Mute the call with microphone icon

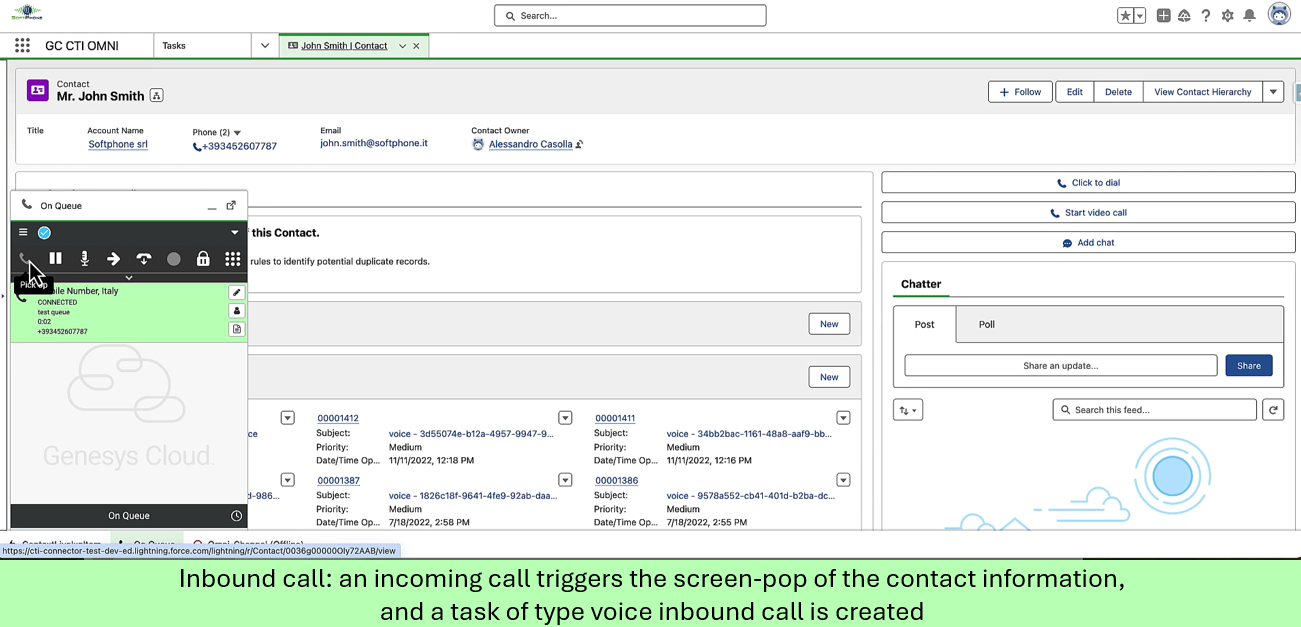(x=85, y=259)
